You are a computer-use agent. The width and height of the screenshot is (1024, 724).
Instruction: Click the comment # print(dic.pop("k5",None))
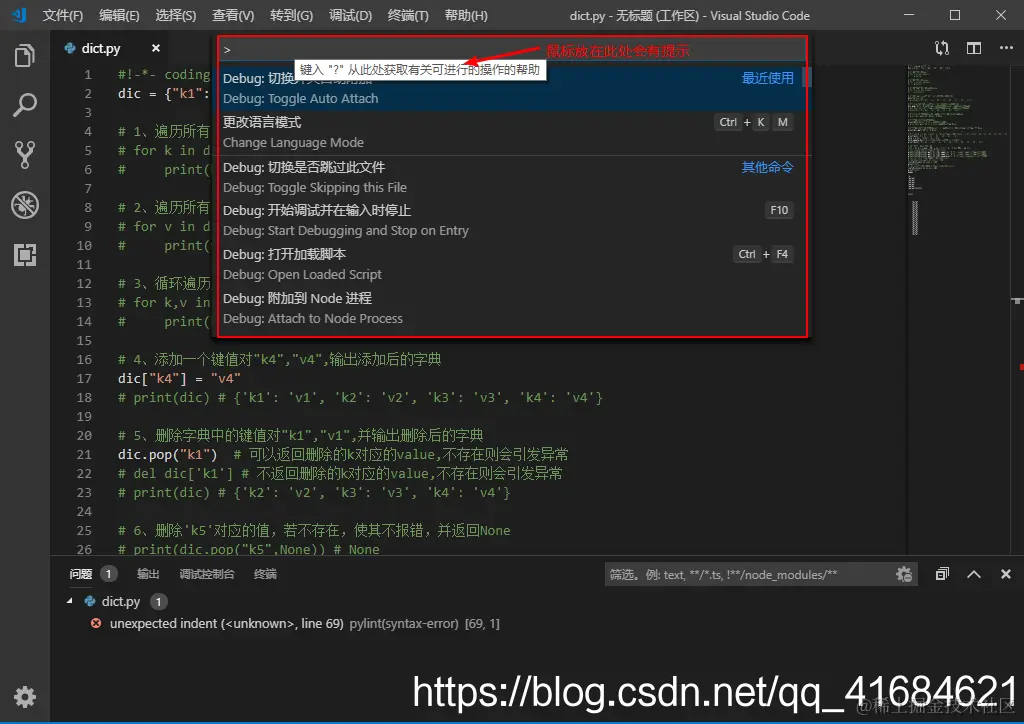pos(248,549)
